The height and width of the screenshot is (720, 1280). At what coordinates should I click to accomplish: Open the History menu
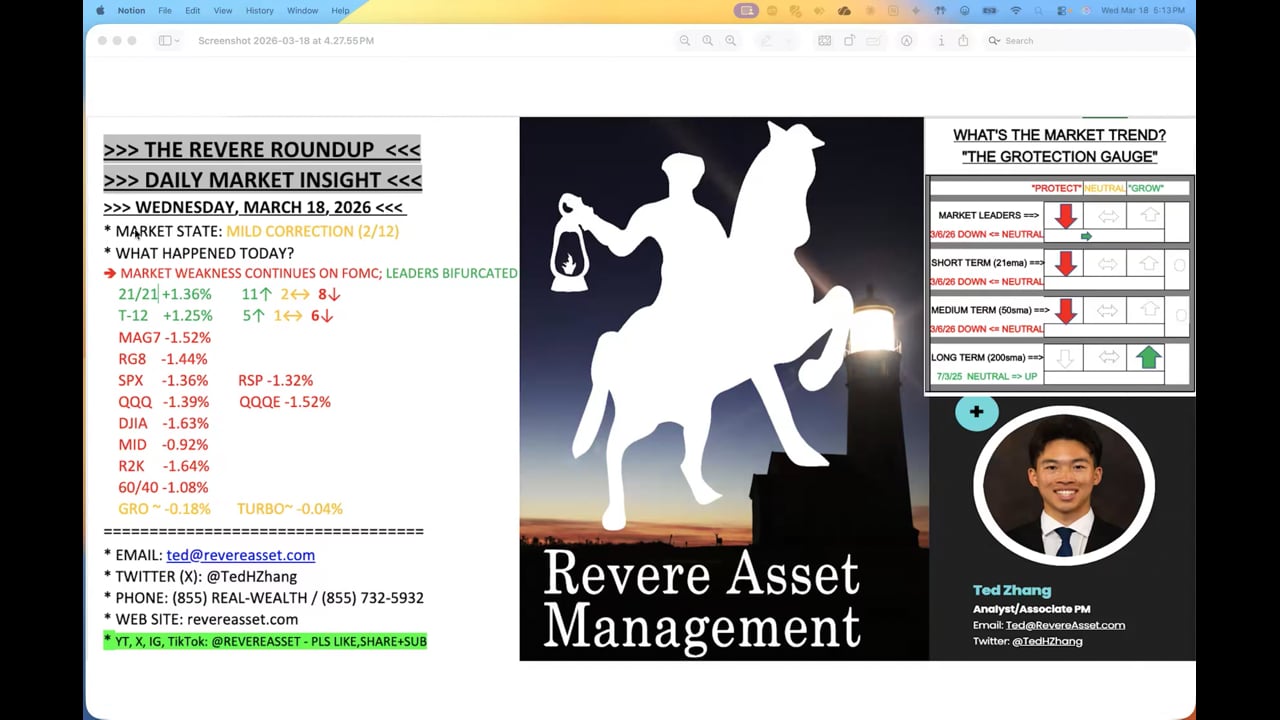[x=260, y=10]
